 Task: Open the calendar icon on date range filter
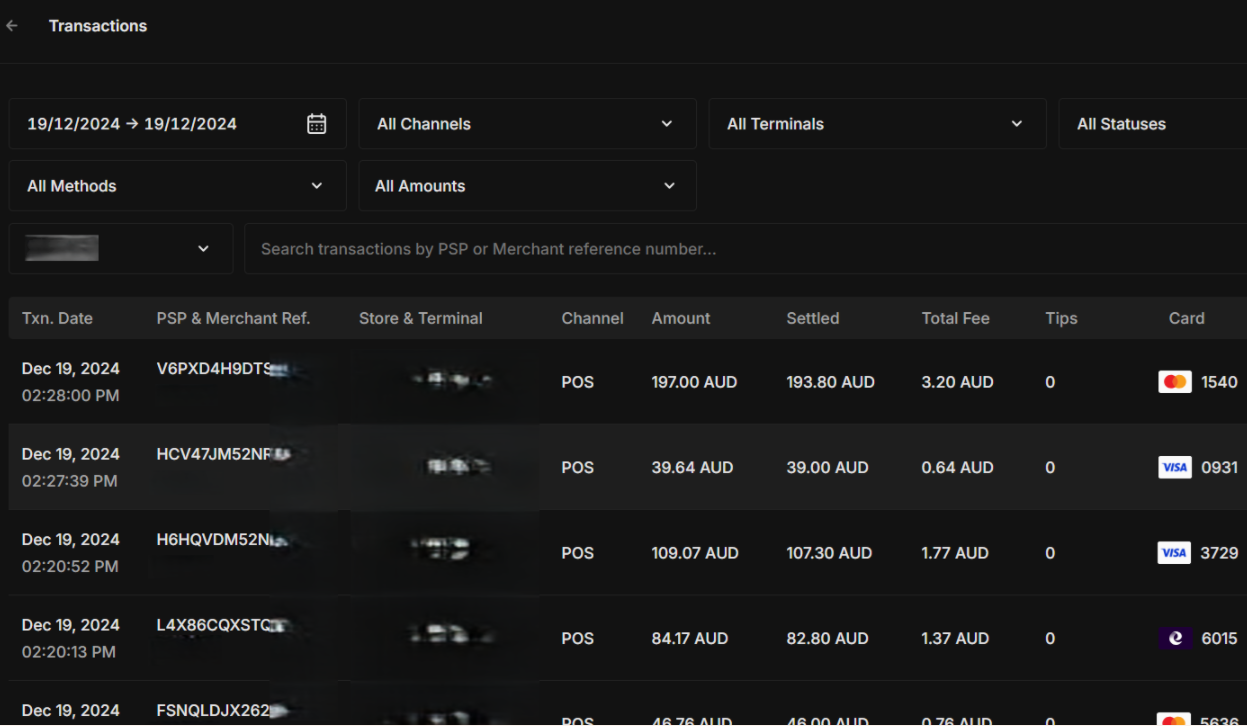click(x=315, y=123)
